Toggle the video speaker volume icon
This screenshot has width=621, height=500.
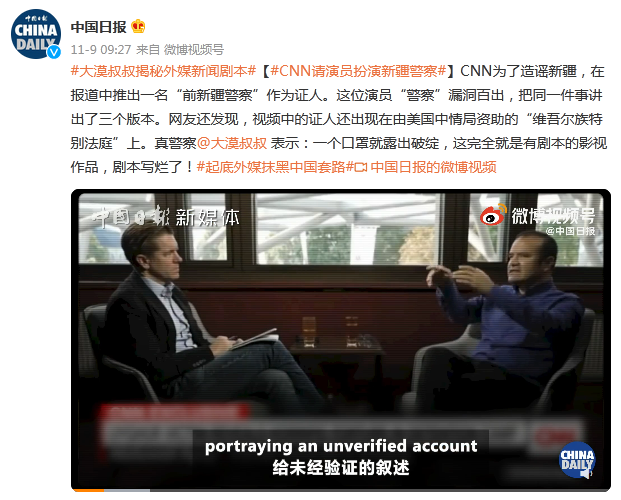585,473
